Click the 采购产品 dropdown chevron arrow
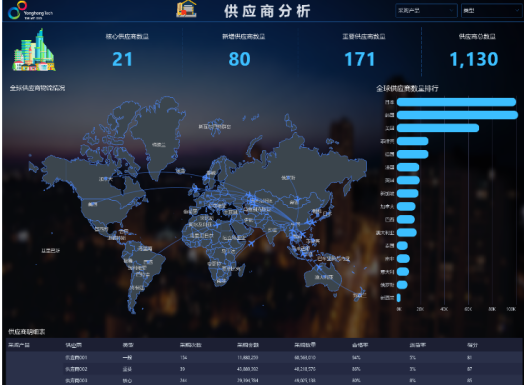The image size is (525, 385). 451,11
